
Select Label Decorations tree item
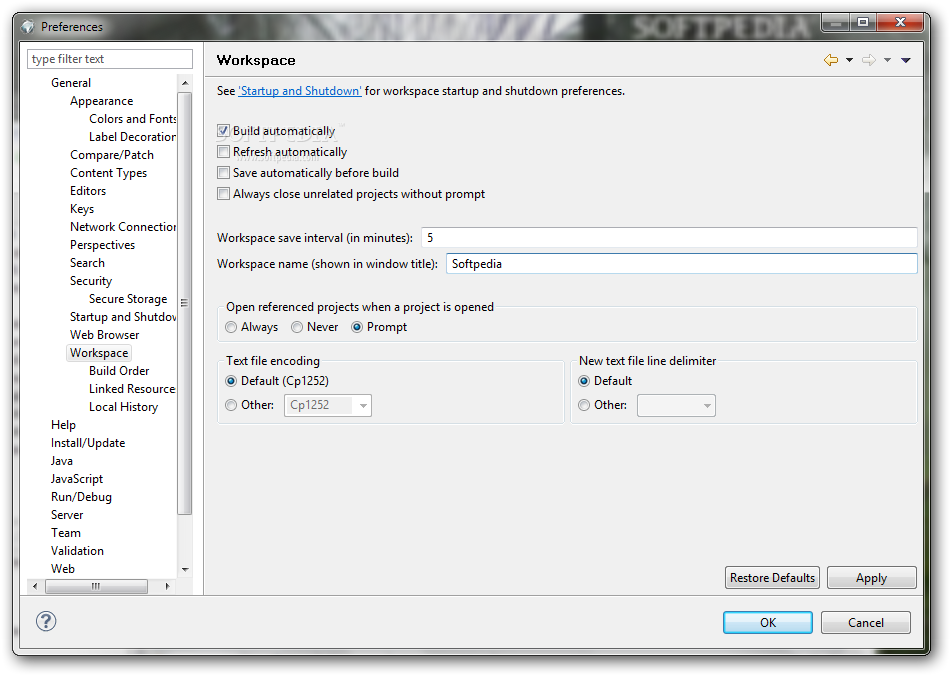click(x=132, y=137)
